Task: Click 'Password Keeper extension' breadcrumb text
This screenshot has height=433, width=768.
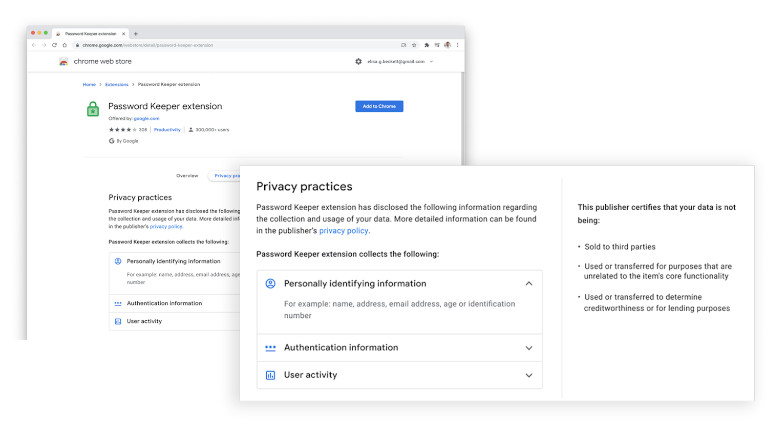Action: tap(169, 85)
